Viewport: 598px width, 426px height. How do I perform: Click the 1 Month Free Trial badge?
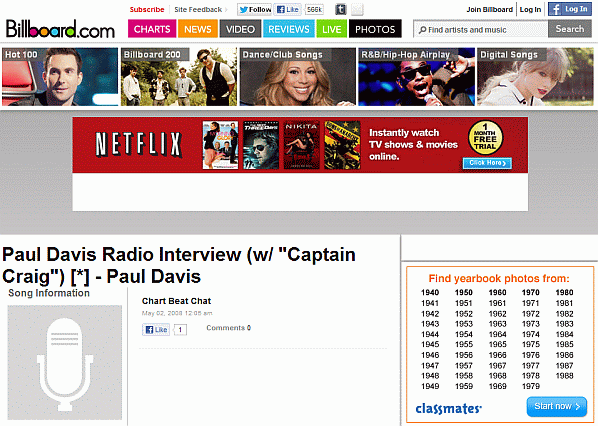point(485,138)
